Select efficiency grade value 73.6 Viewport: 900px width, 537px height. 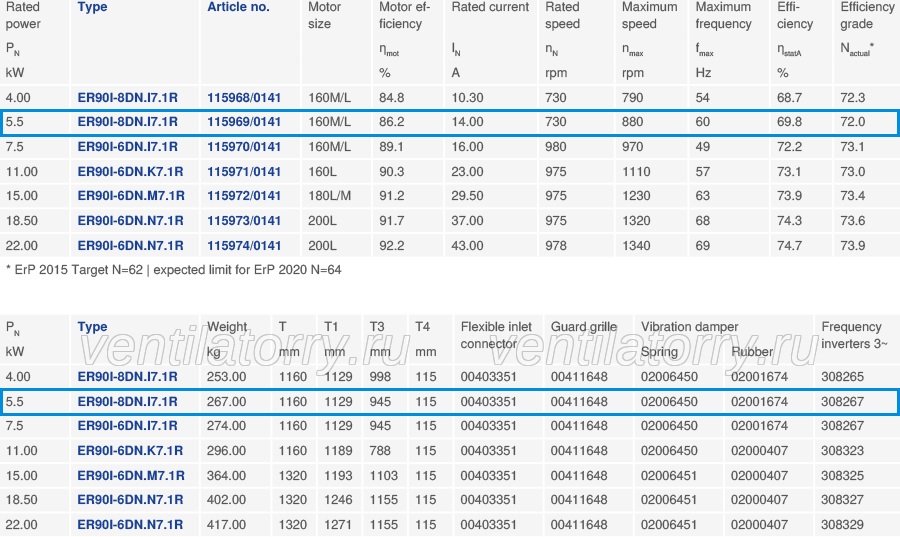pos(852,221)
